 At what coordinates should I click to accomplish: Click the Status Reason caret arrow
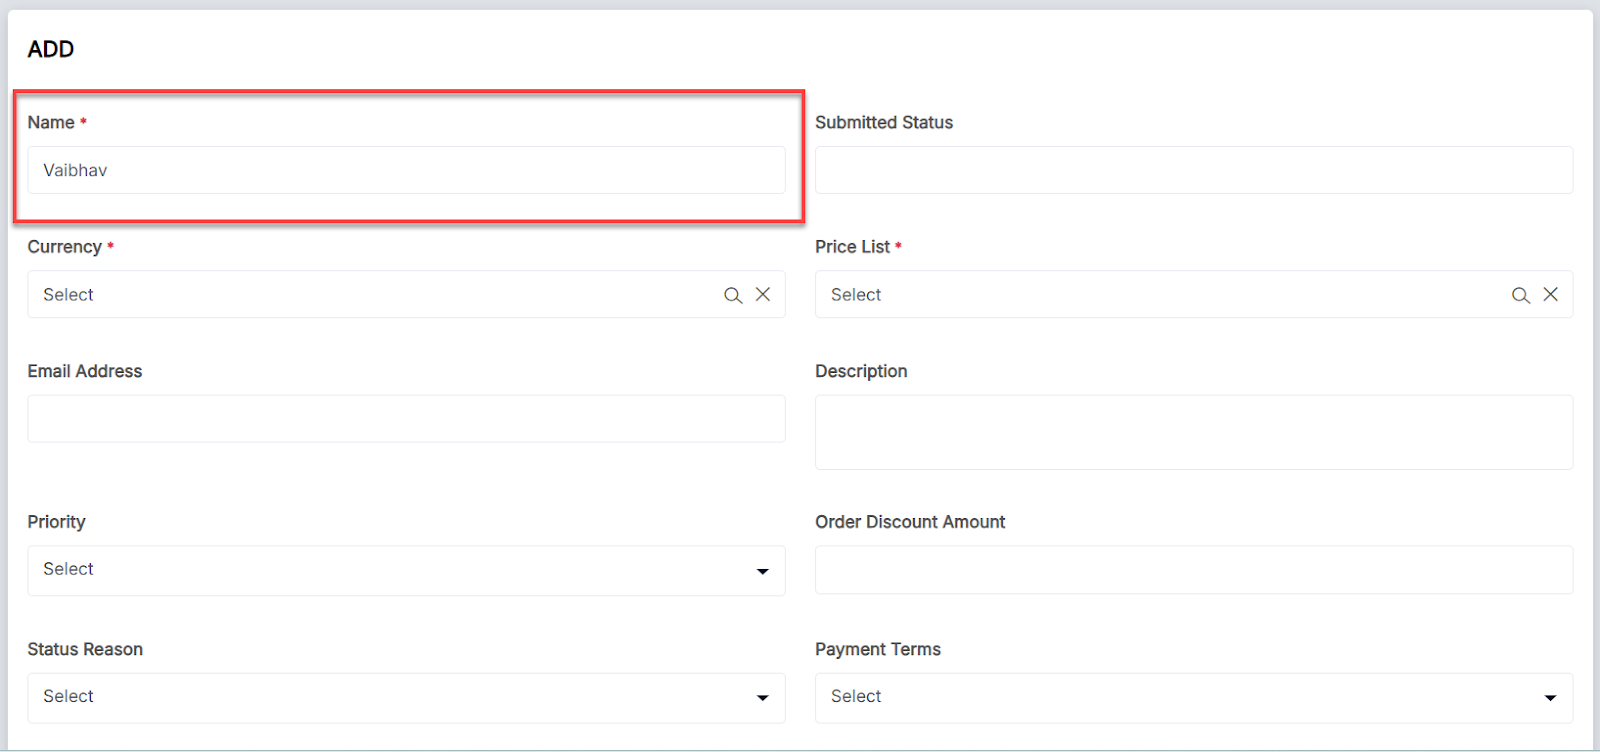tap(763, 698)
